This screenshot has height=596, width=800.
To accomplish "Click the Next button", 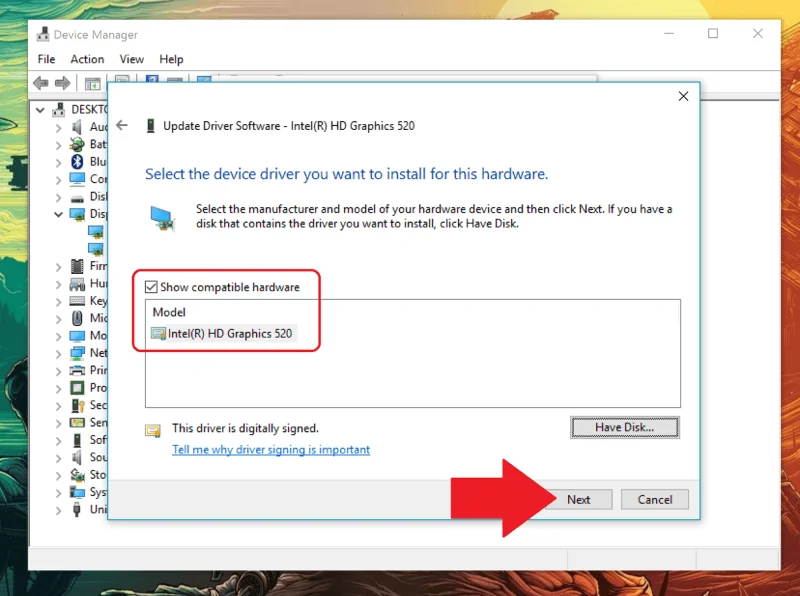I will click(x=579, y=500).
